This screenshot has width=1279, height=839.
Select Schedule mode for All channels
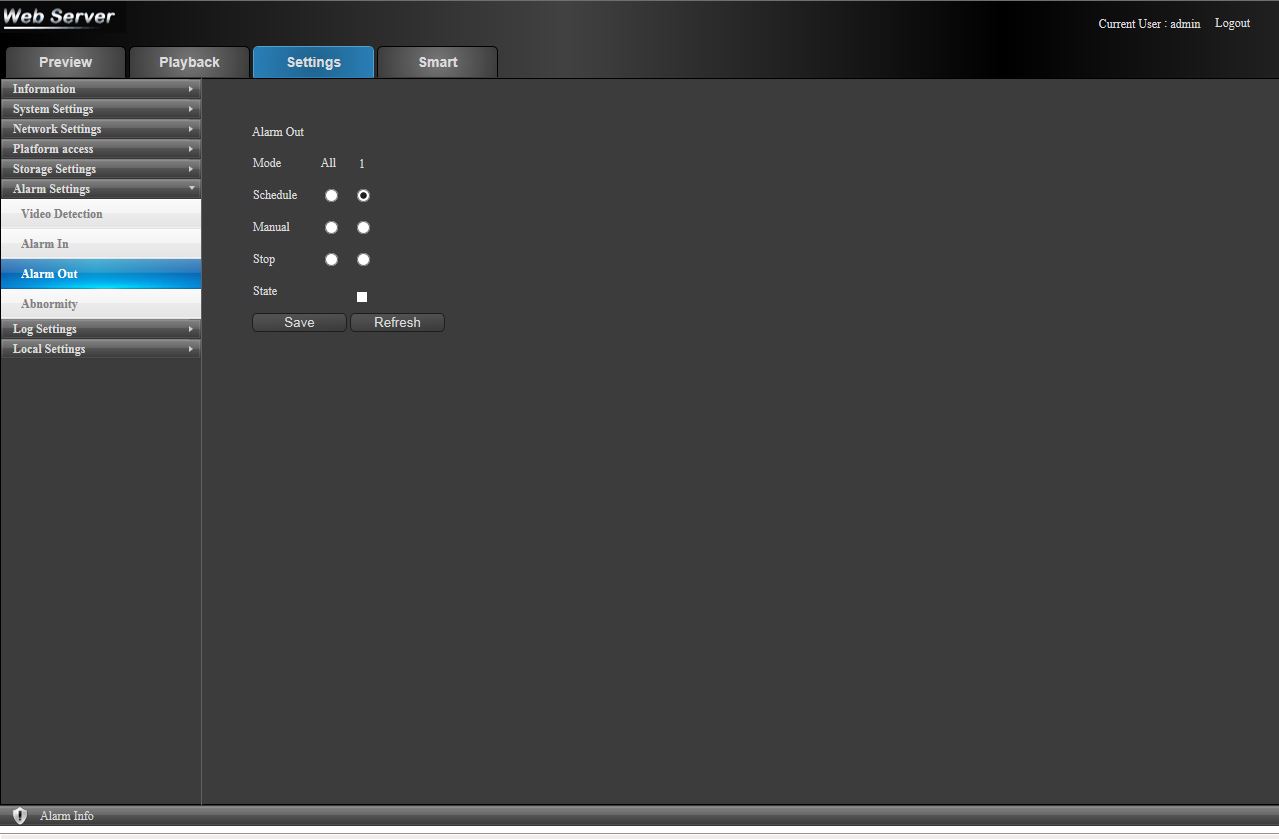click(x=331, y=196)
